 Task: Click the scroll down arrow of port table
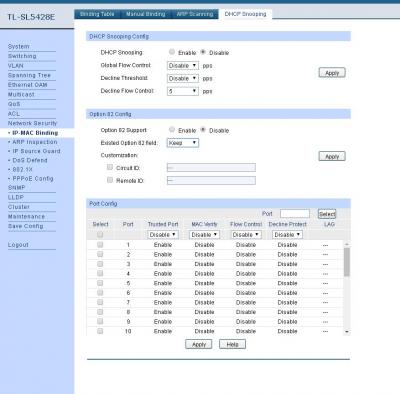[347, 332]
